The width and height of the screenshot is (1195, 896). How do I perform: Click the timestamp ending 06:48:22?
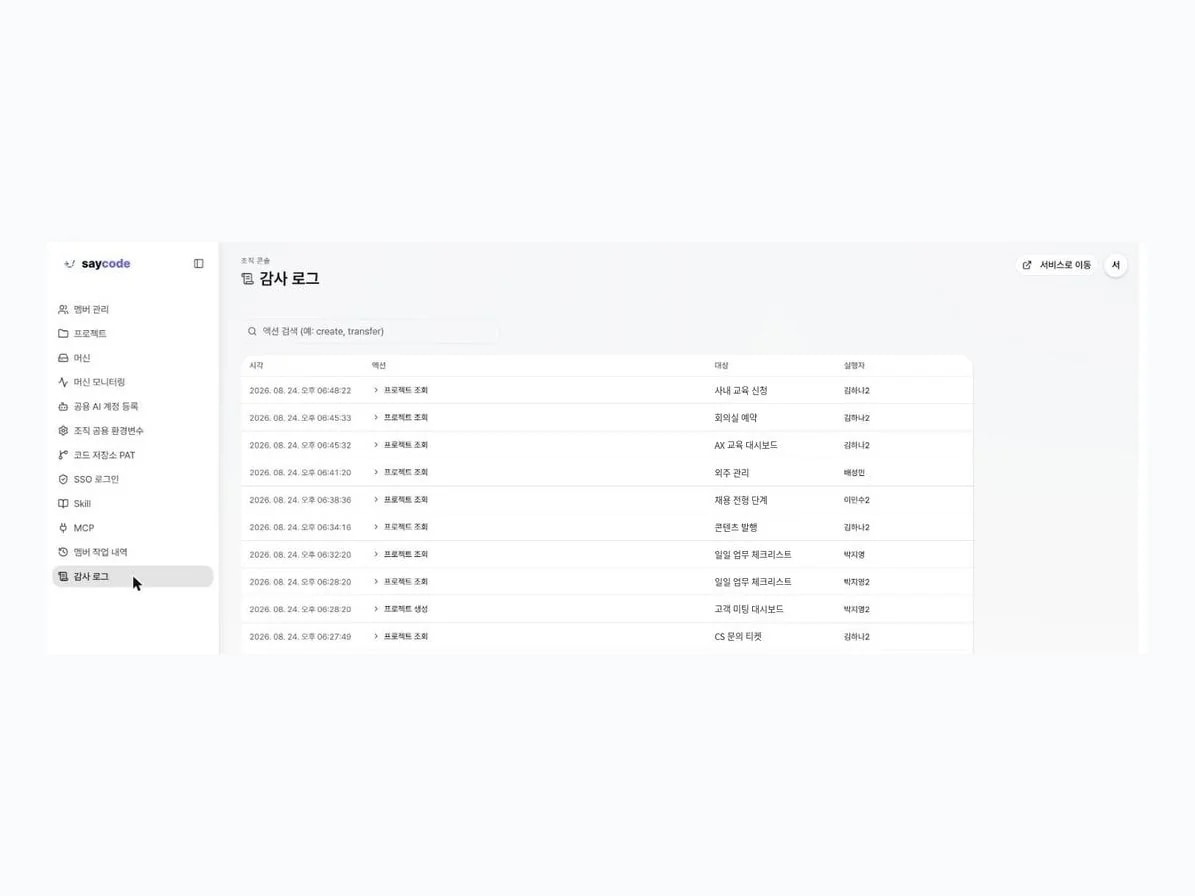(x=300, y=390)
